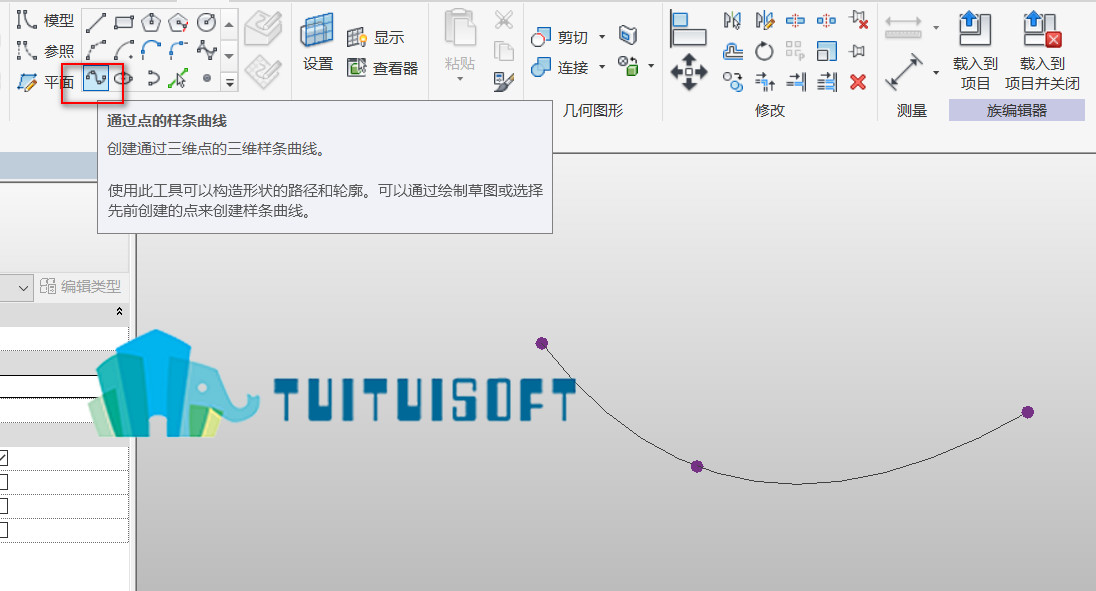The image size is (1096, 591).
Task: Open the 粘贴 dropdown arrow
Action: pos(460,79)
